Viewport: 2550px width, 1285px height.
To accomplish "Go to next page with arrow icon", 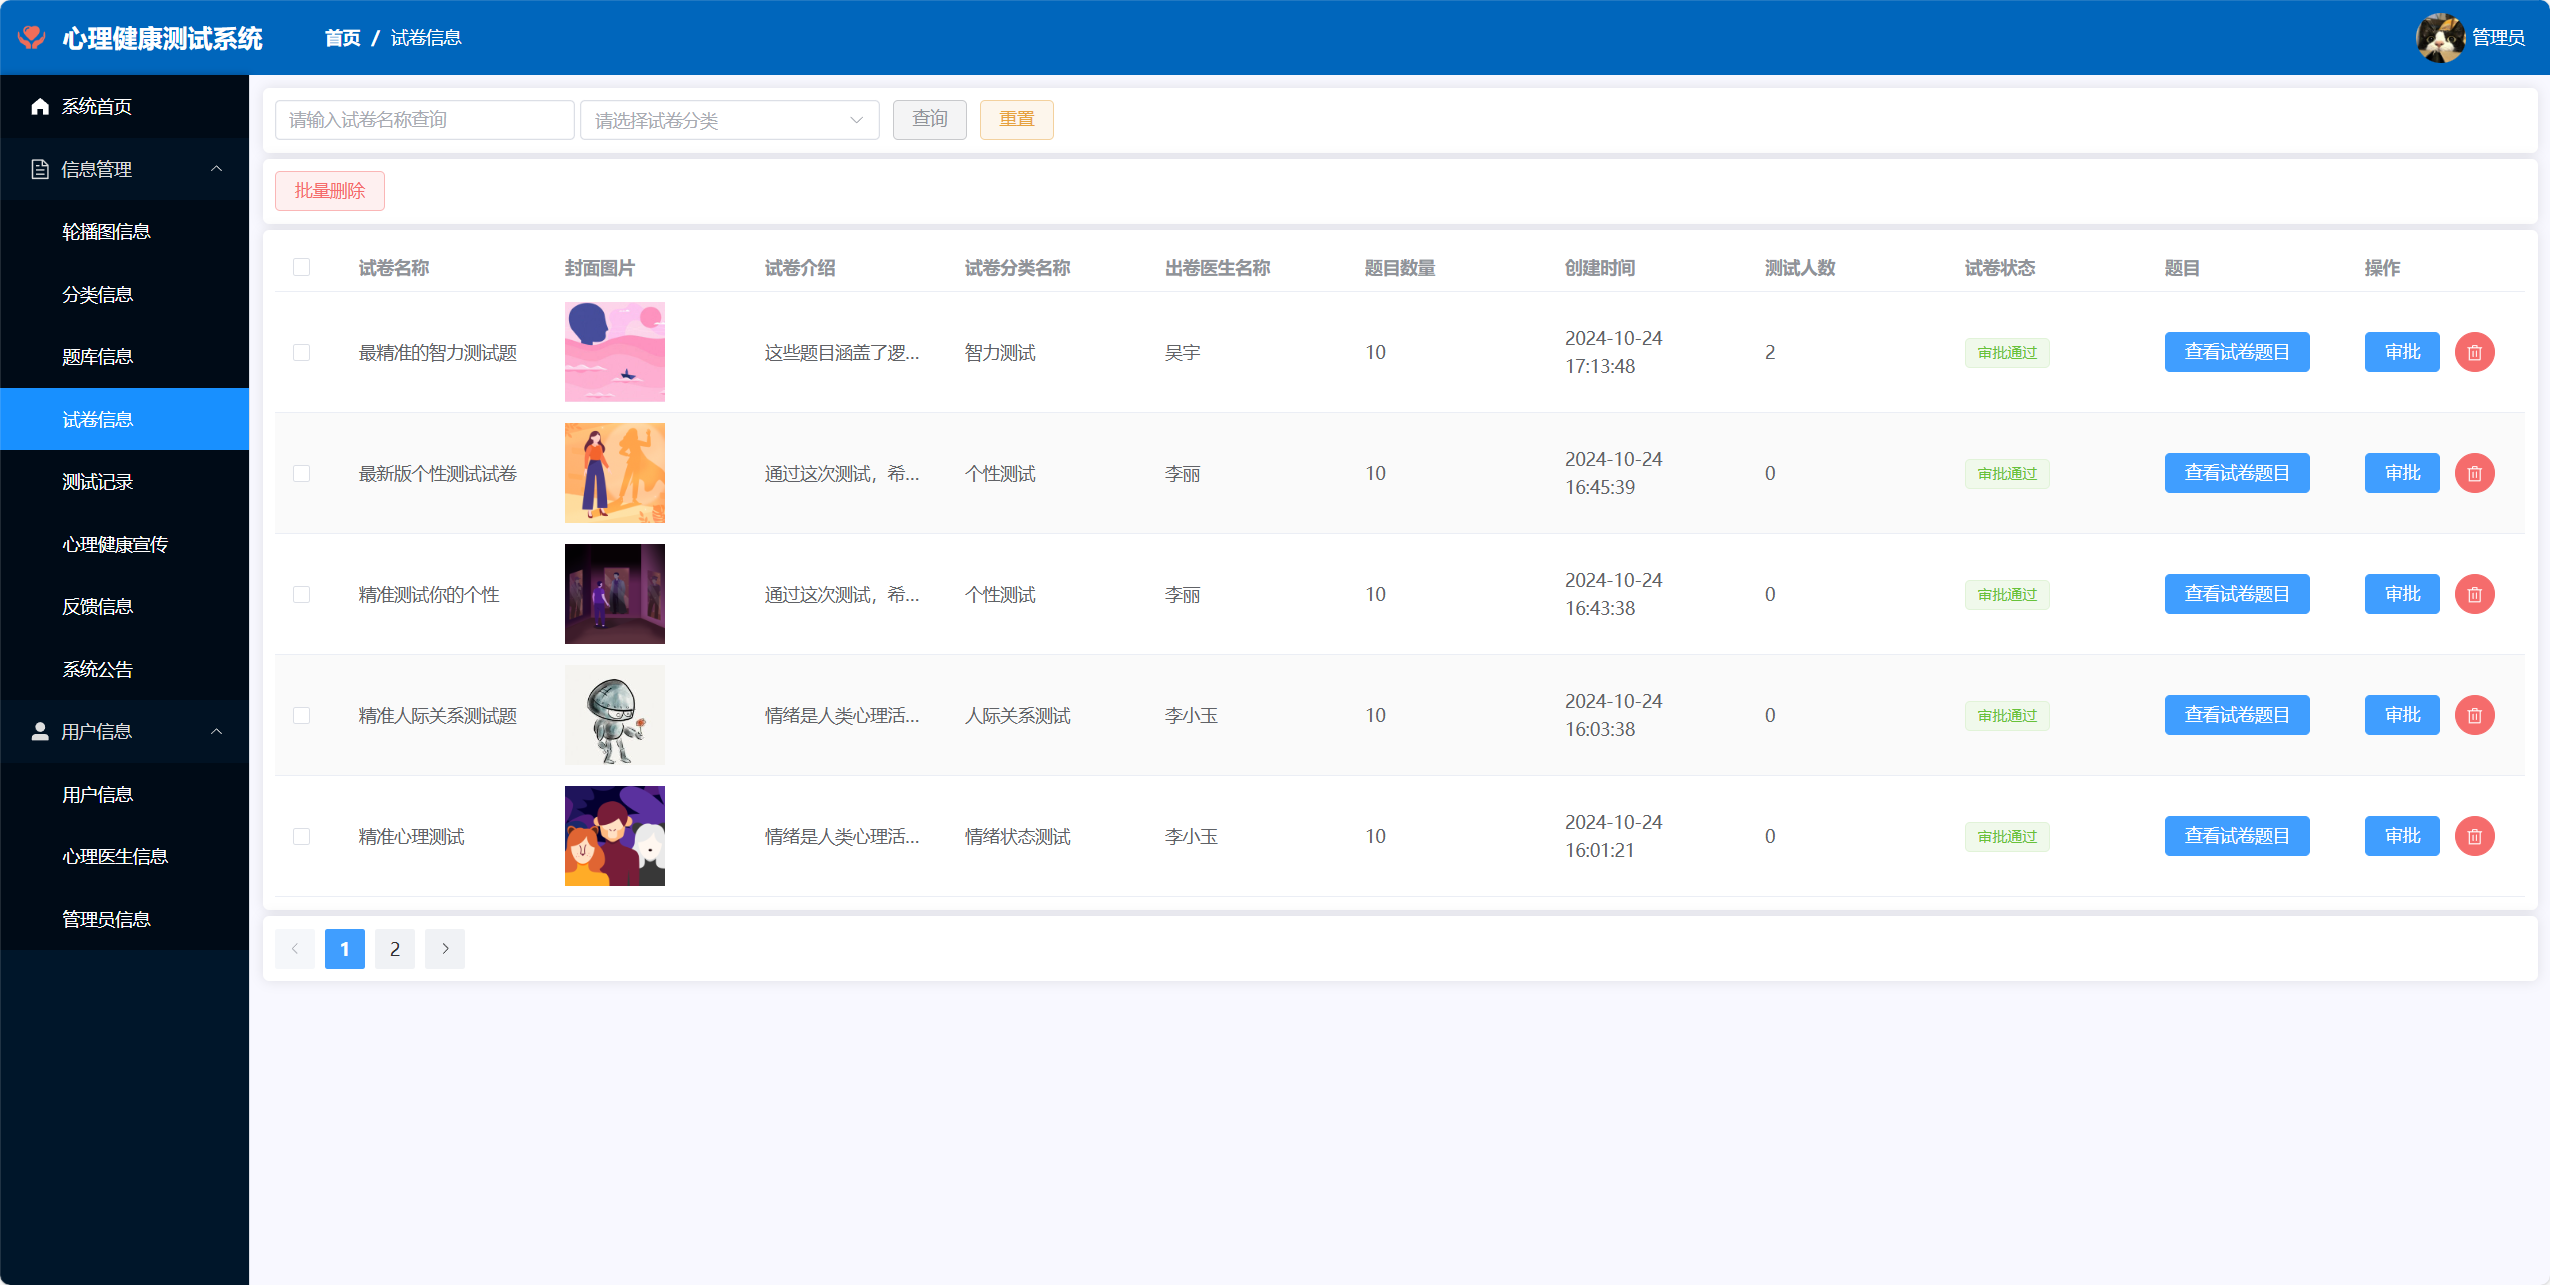I will pyautogui.click(x=445, y=949).
